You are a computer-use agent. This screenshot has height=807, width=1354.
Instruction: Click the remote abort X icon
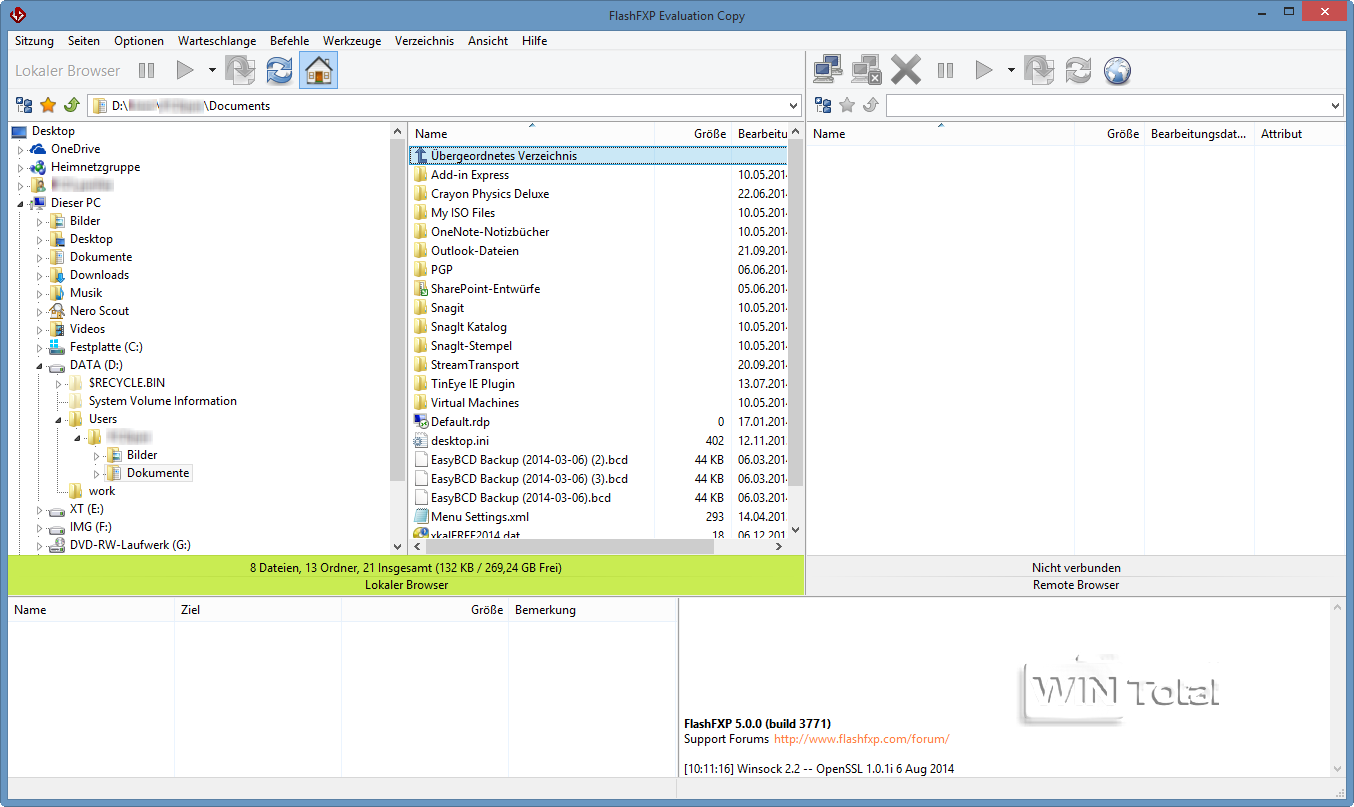point(906,70)
